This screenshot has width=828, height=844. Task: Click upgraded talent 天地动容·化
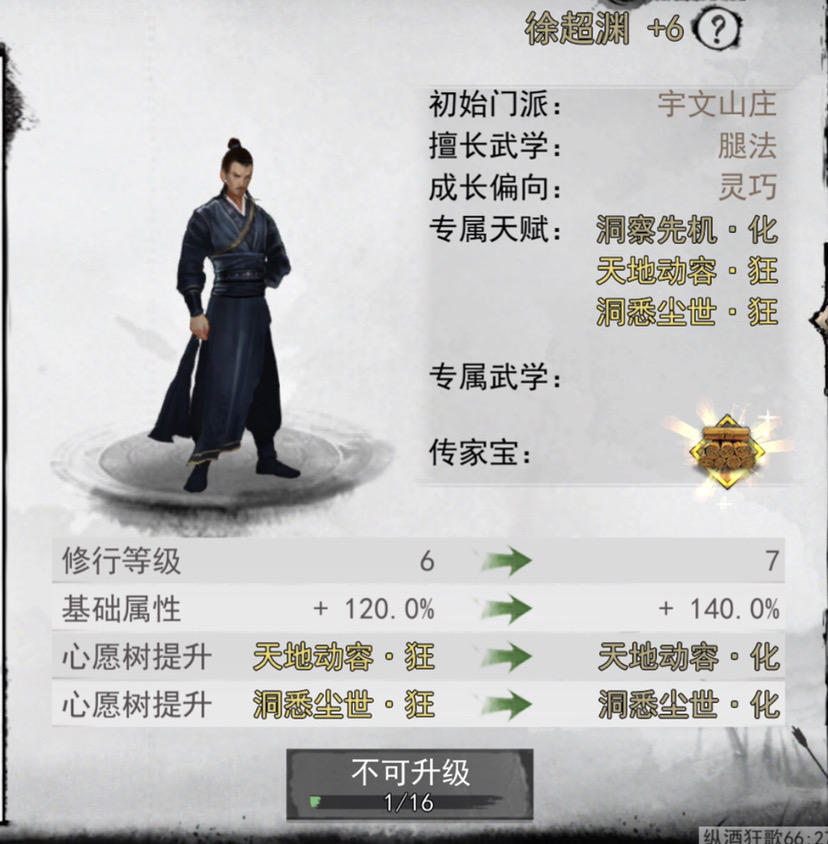pyautogui.click(x=689, y=657)
